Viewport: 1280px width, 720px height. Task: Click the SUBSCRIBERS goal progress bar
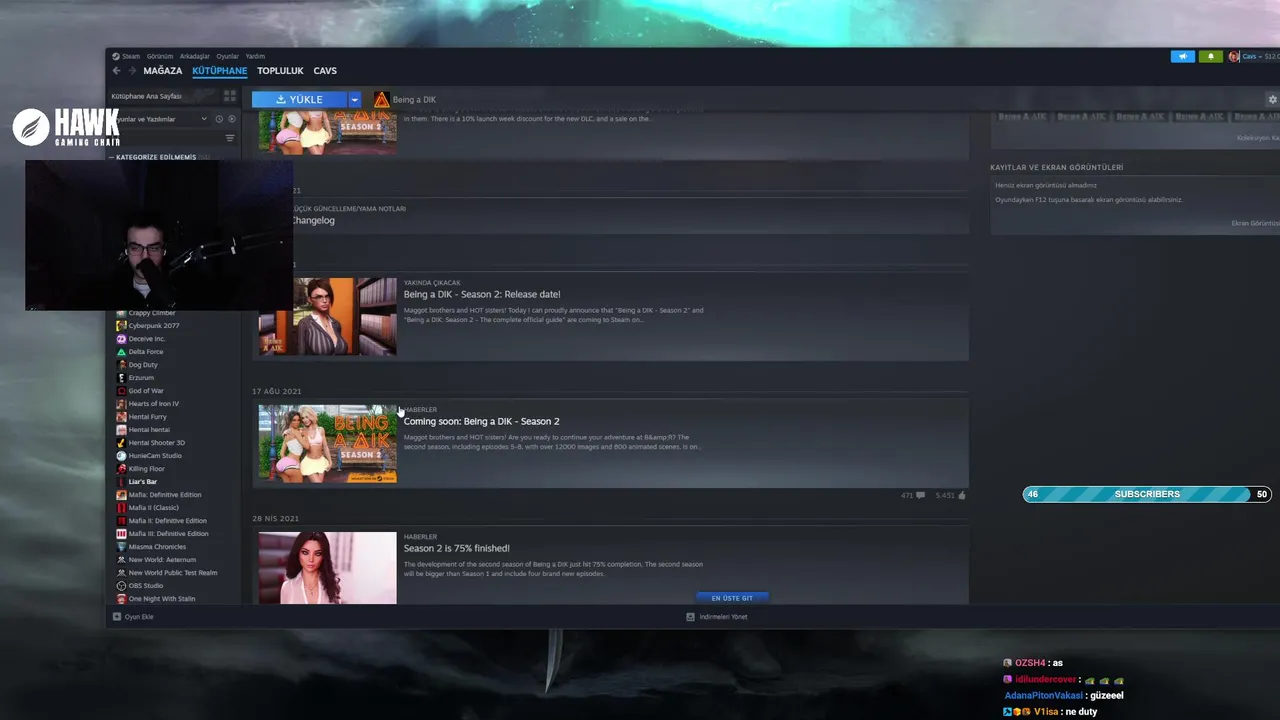coord(1147,494)
